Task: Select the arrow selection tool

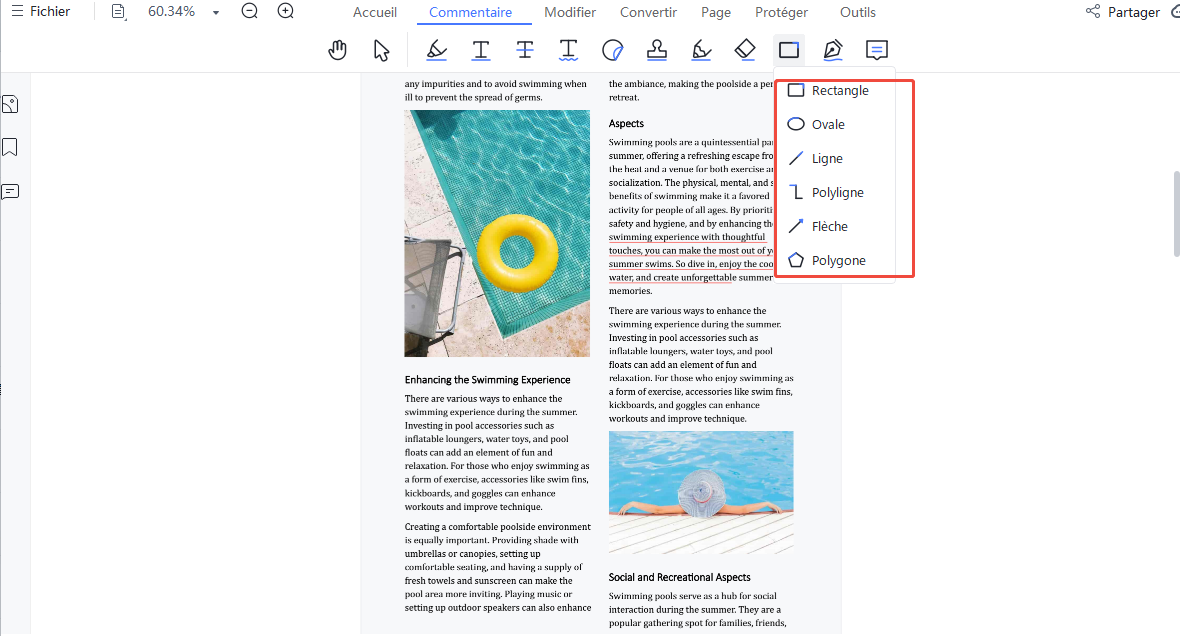Action: coord(381,50)
